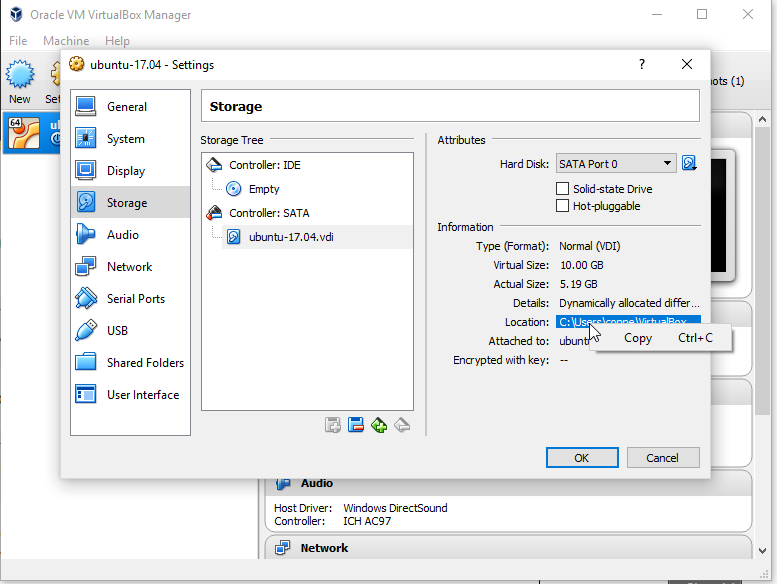
Task: Open the System settings category
Action: (x=125, y=139)
